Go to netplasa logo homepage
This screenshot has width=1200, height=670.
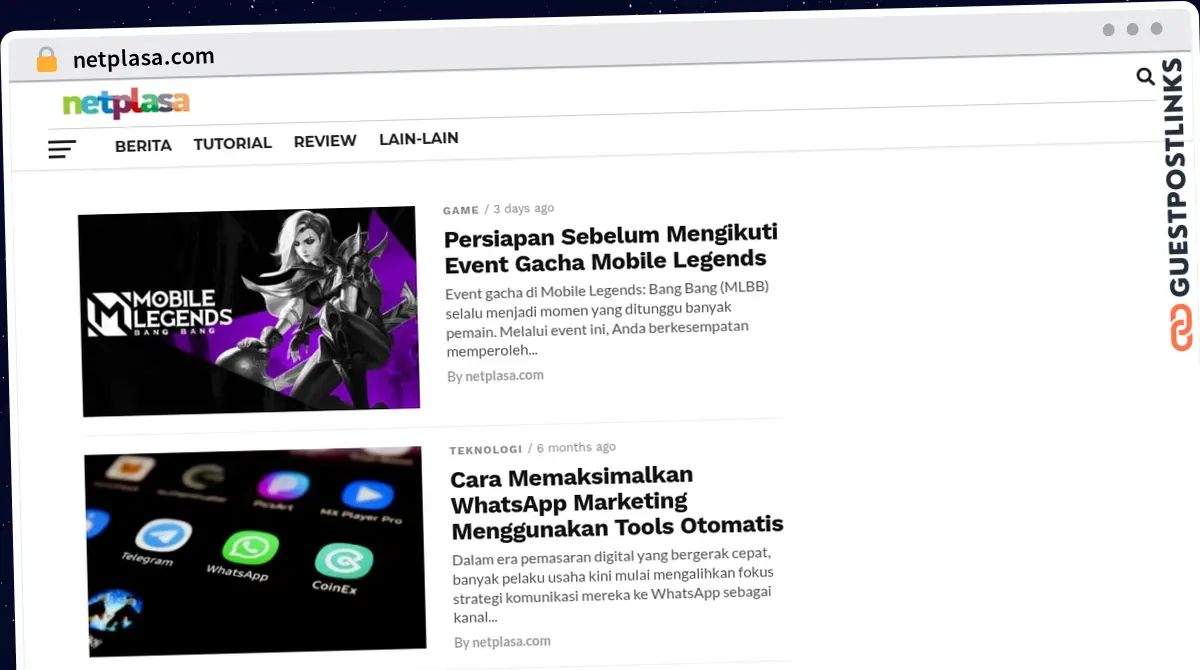[126, 103]
